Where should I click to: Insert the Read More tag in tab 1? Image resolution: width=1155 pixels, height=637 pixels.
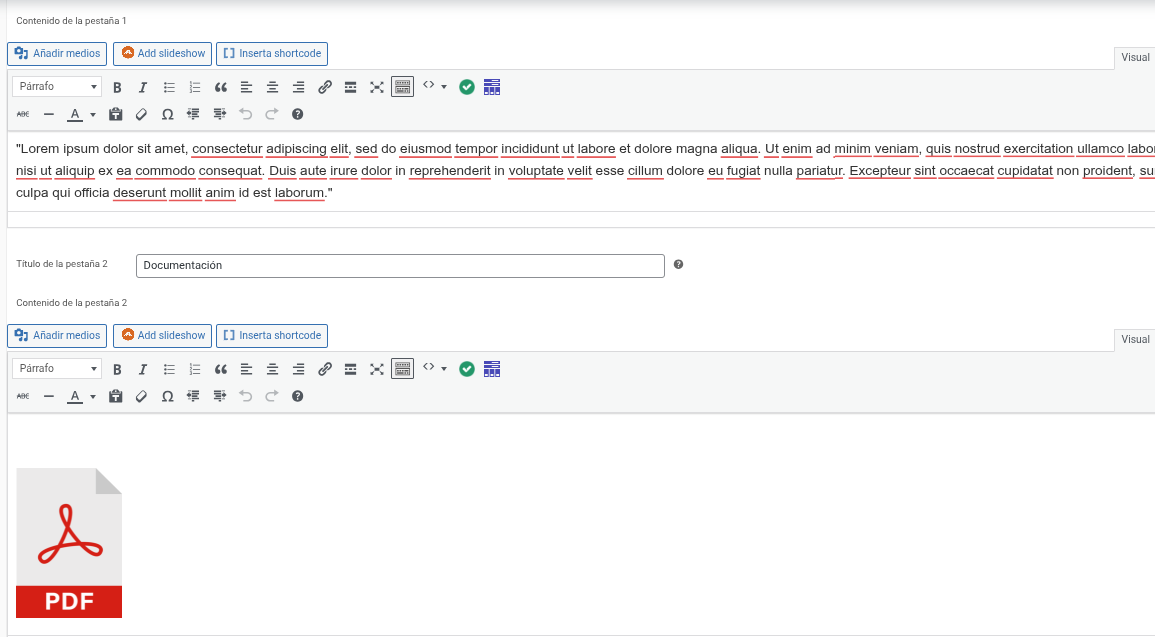(350, 87)
